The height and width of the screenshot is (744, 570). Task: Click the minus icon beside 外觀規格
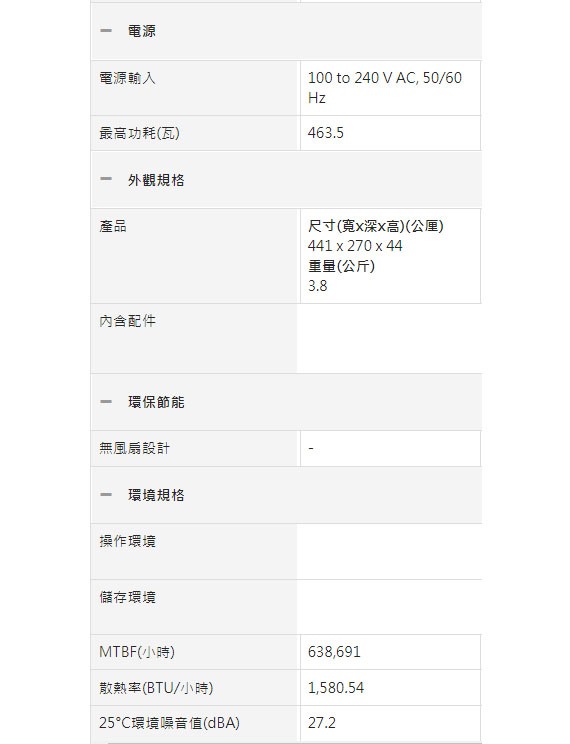(106, 179)
